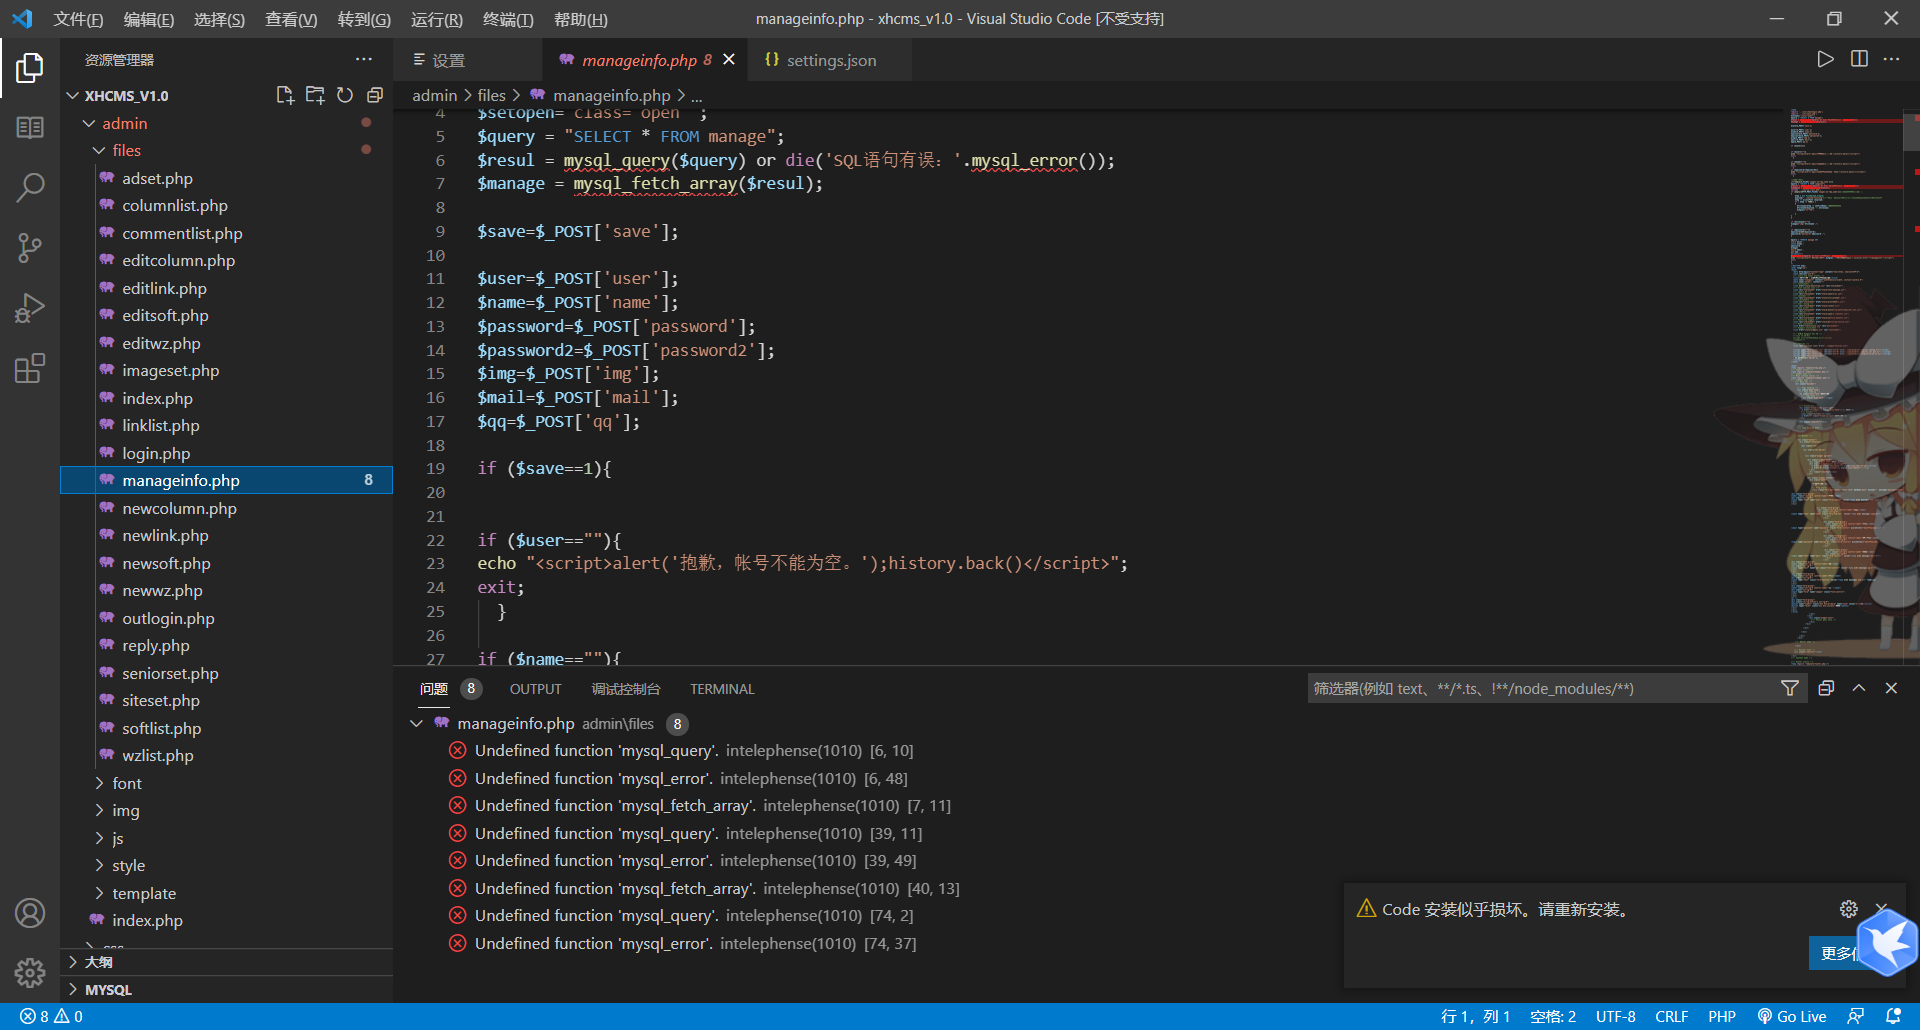This screenshot has width=1920, height=1030.
Task: Open the 终端(T) menu
Action: coord(508,19)
